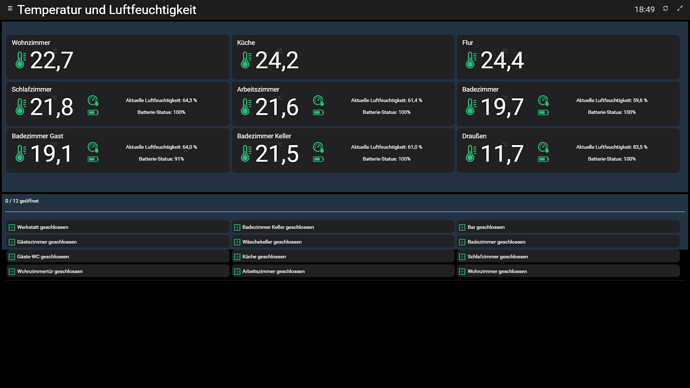Click the Schlafzimmer geschlossen window entry

pos(568,256)
